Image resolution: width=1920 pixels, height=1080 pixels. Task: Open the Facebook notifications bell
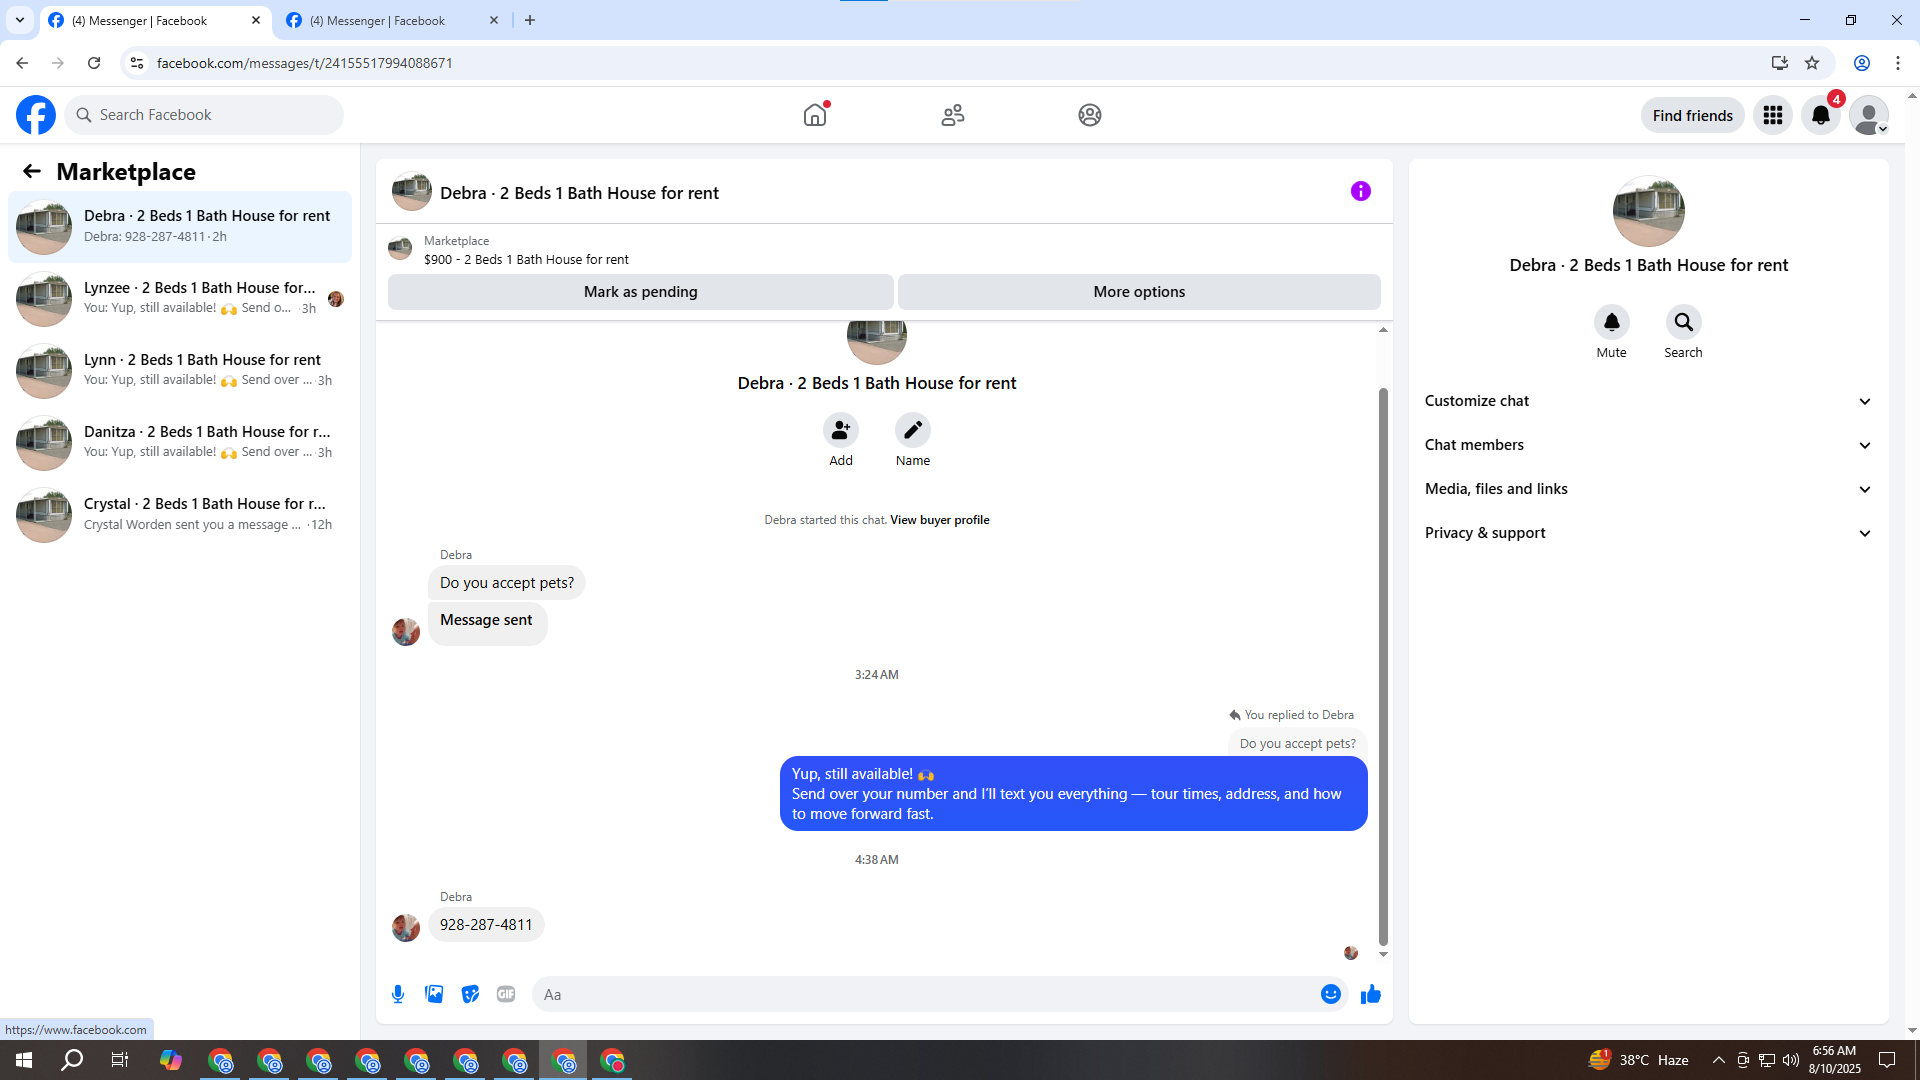click(x=1820, y=115)
